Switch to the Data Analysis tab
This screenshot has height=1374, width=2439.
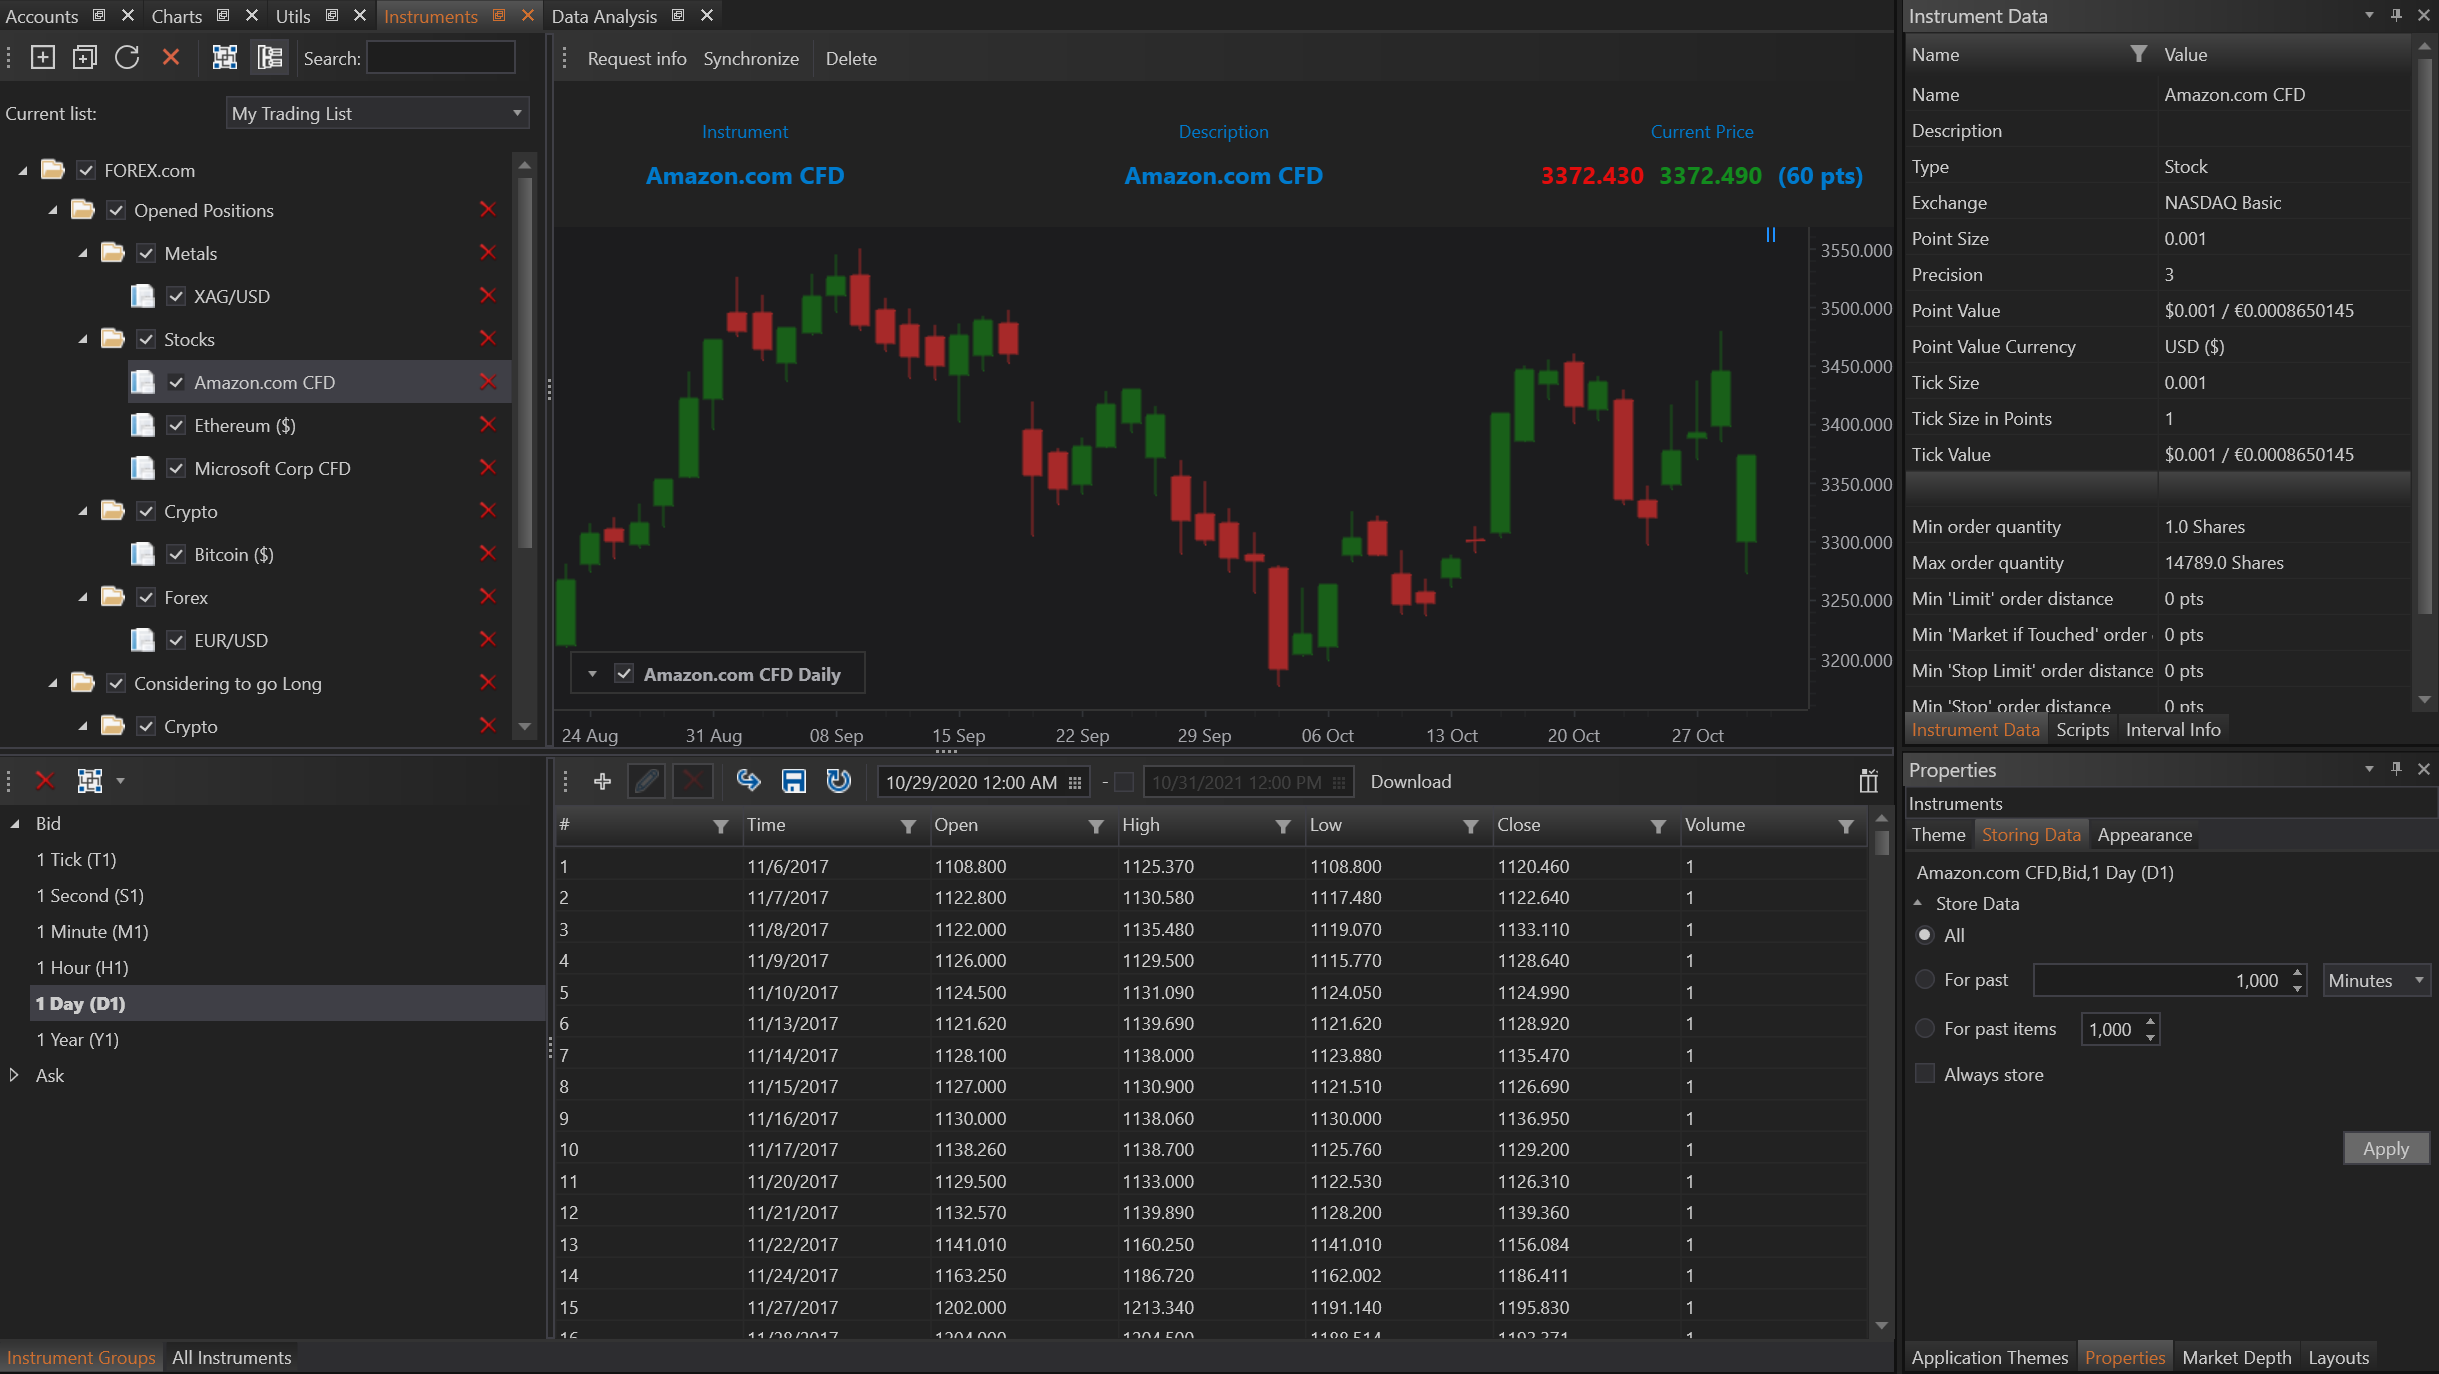(x=604, y=16)
